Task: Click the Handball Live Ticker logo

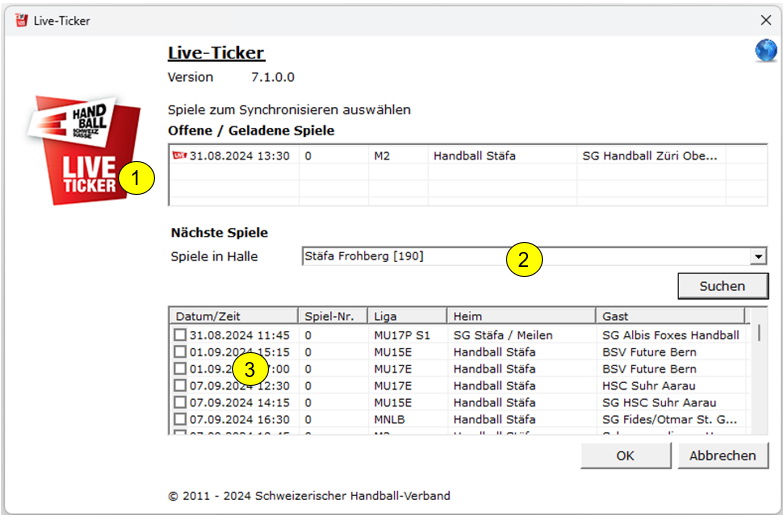Action: tap(83, 150)
